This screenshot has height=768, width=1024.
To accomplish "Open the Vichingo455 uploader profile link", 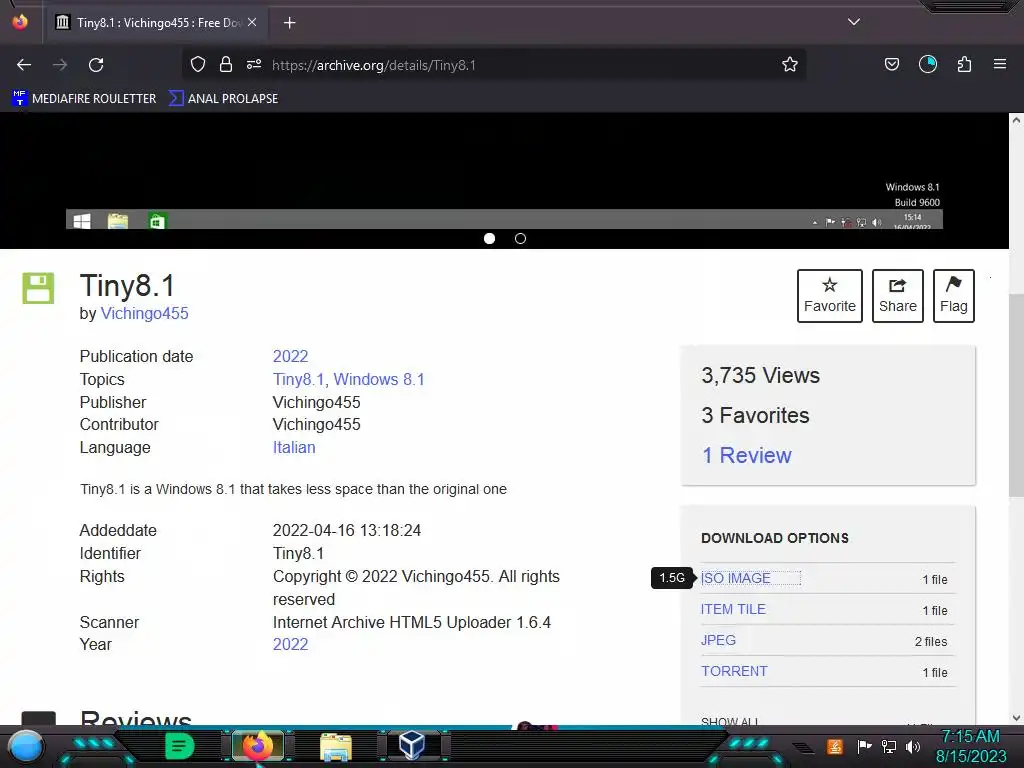I will pyautogui.click(x=144, y=313).
